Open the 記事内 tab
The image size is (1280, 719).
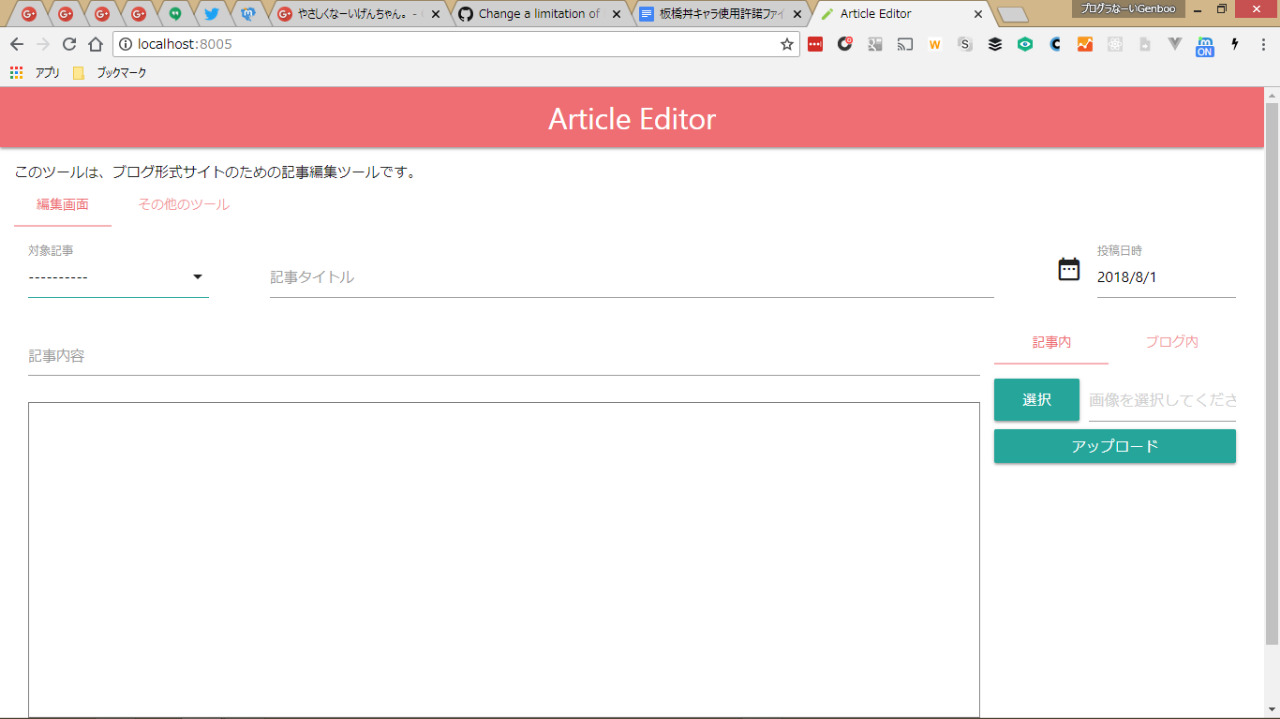click(x=1051, y=342)
